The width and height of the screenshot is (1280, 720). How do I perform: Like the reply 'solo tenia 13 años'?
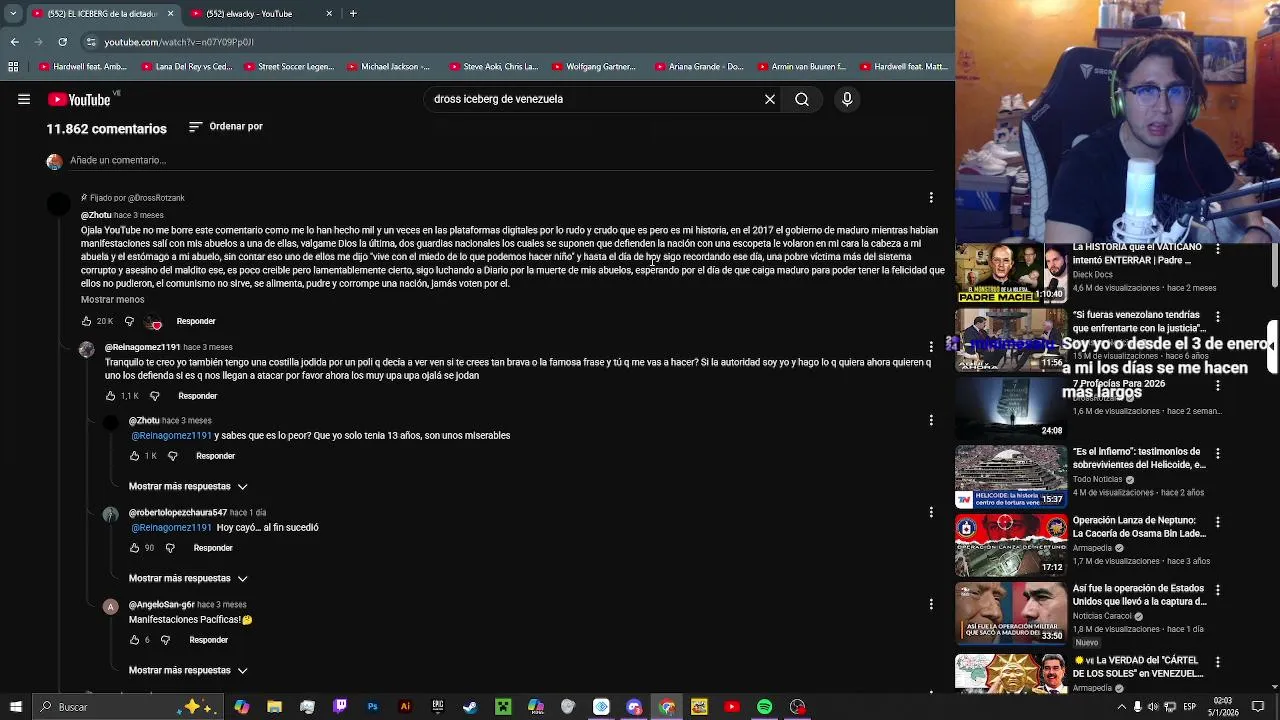tap(134, 456)
